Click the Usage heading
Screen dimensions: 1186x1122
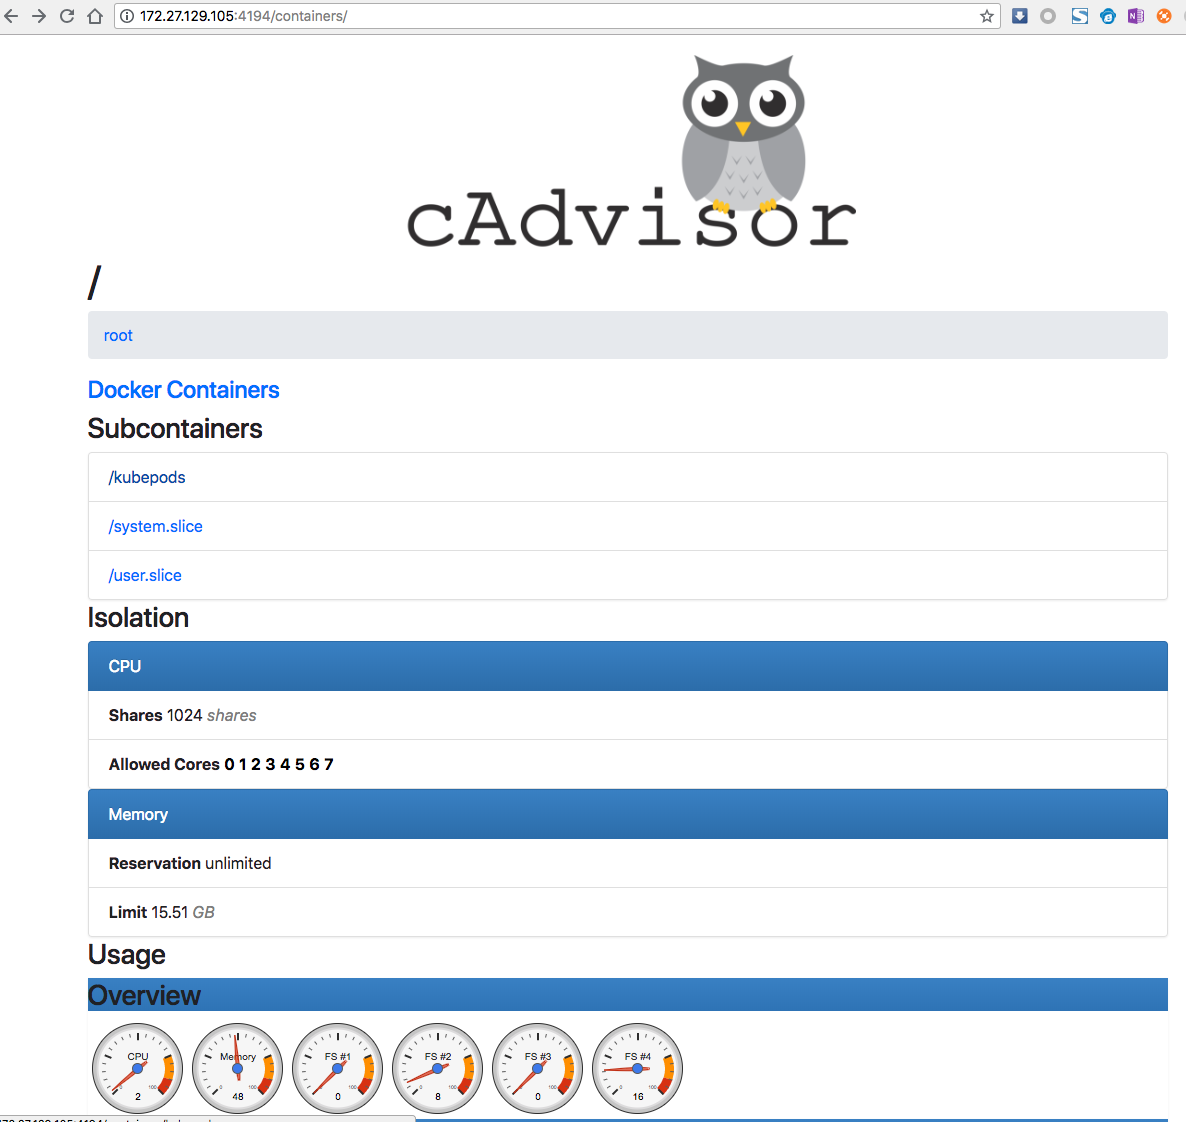click(x=126, y=955)
